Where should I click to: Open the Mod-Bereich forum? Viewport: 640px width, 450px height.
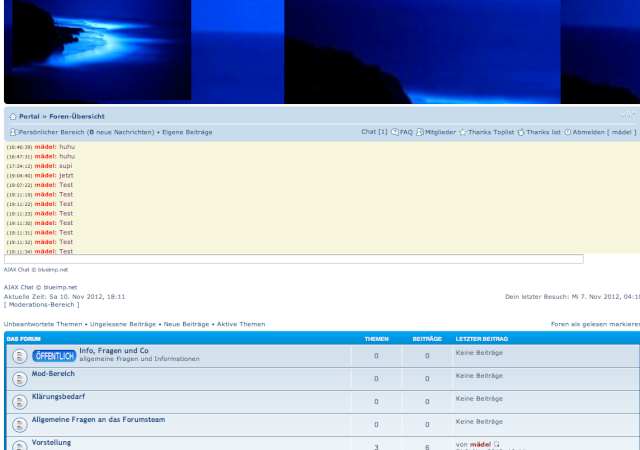(53, 374)
